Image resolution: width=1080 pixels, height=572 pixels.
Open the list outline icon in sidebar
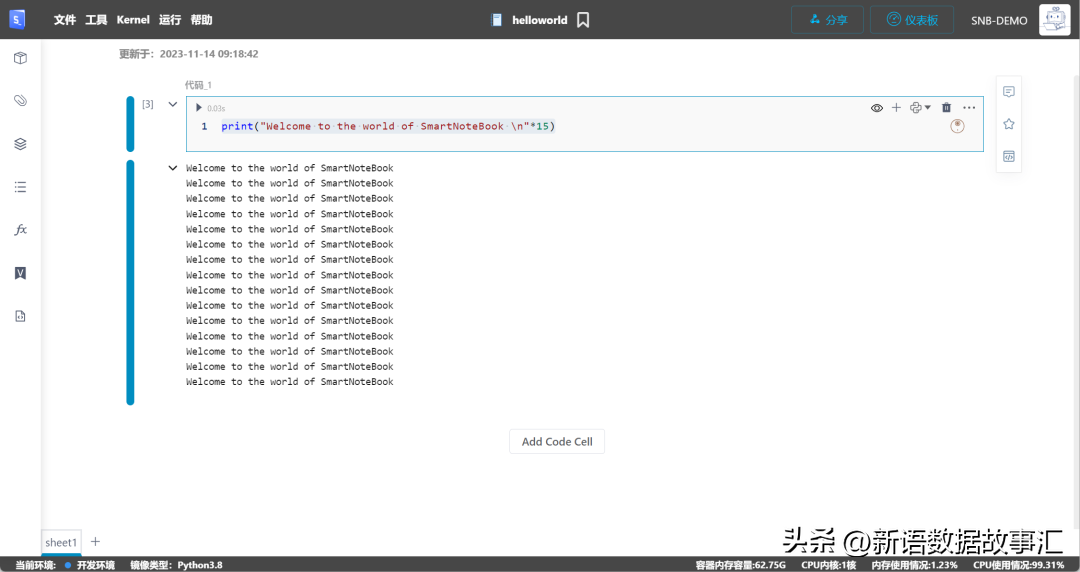tap(20, 187)
